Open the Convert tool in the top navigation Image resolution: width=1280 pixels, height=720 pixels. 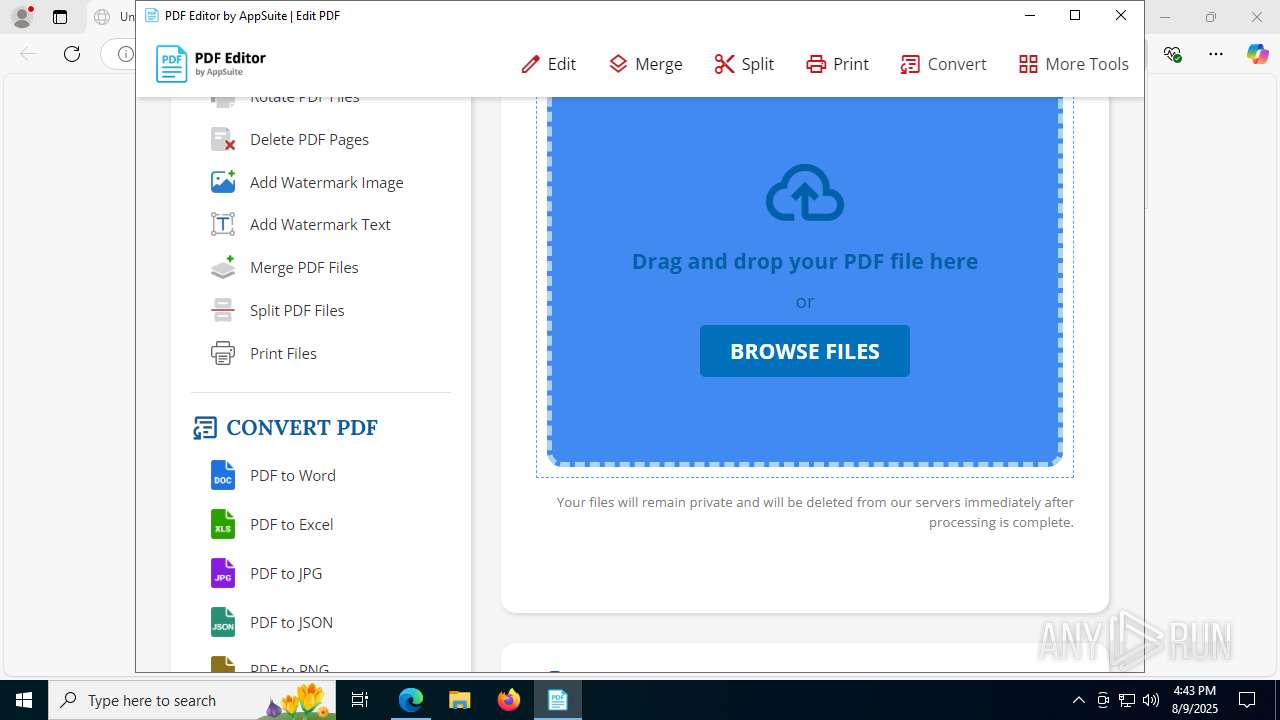pos(943,64)
